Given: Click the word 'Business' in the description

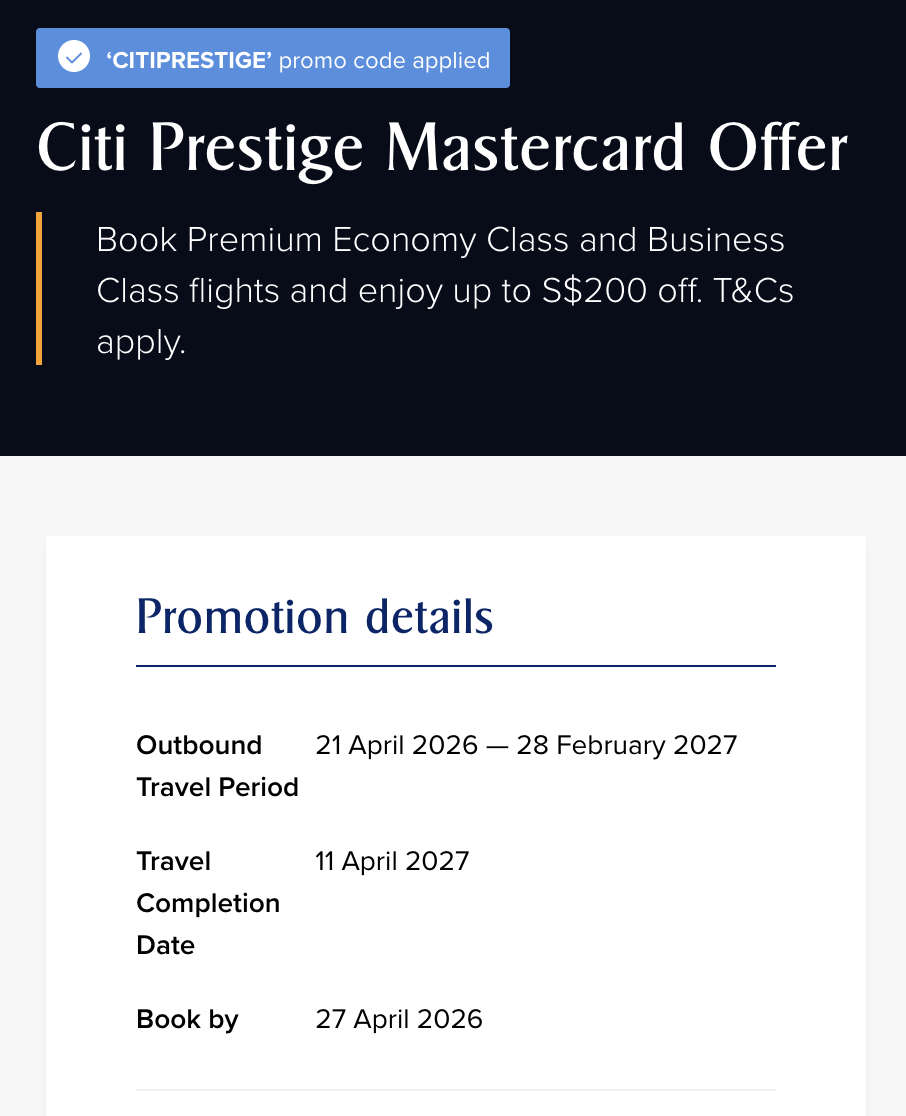Looking at the screenshot, I should point(716,240).
